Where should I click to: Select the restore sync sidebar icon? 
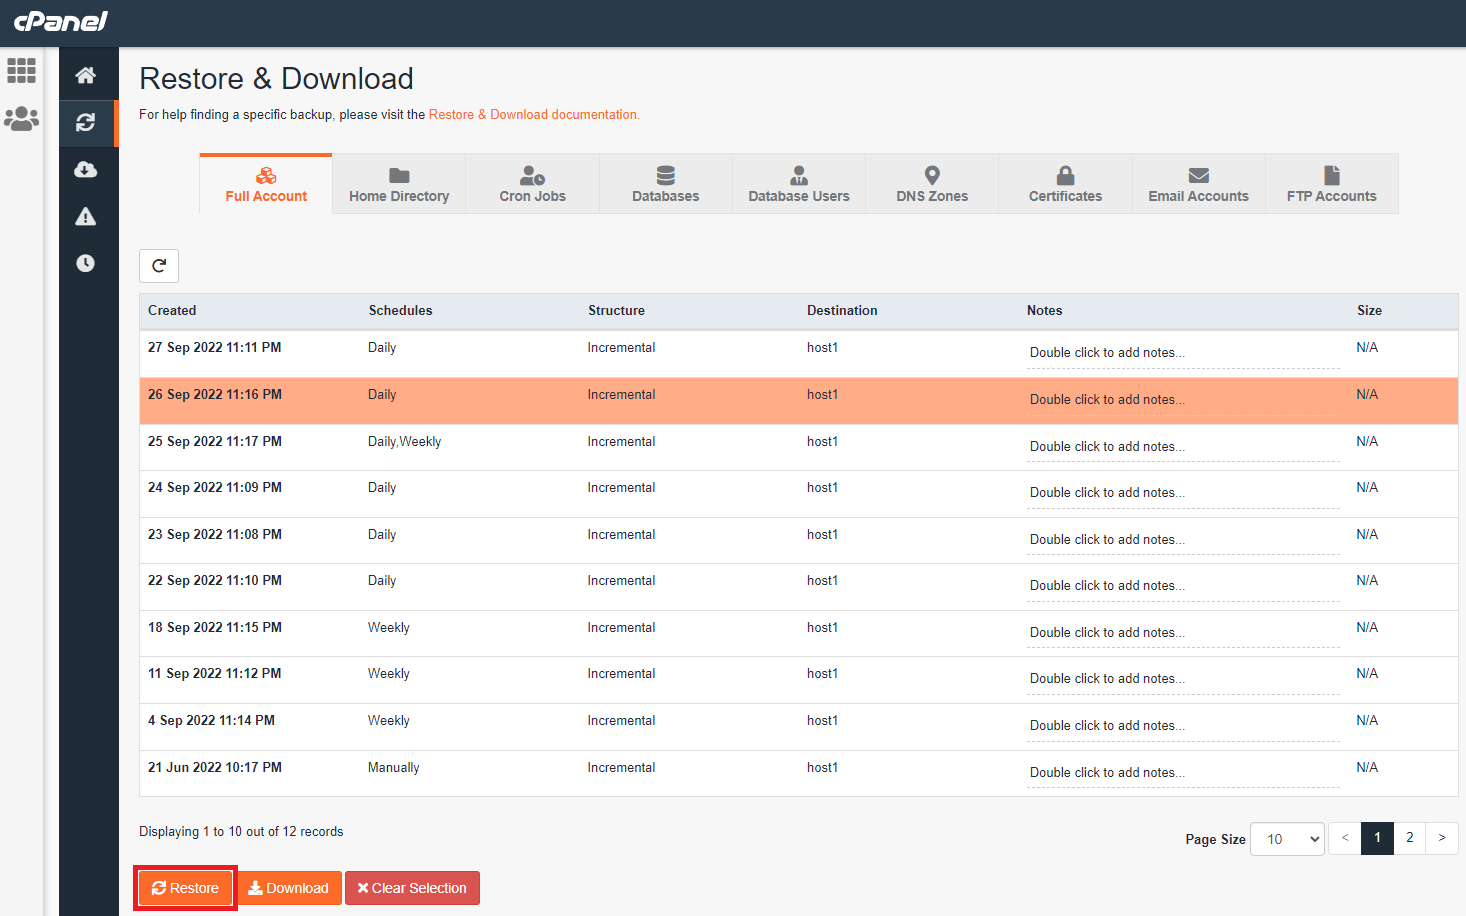click(86, 122)
